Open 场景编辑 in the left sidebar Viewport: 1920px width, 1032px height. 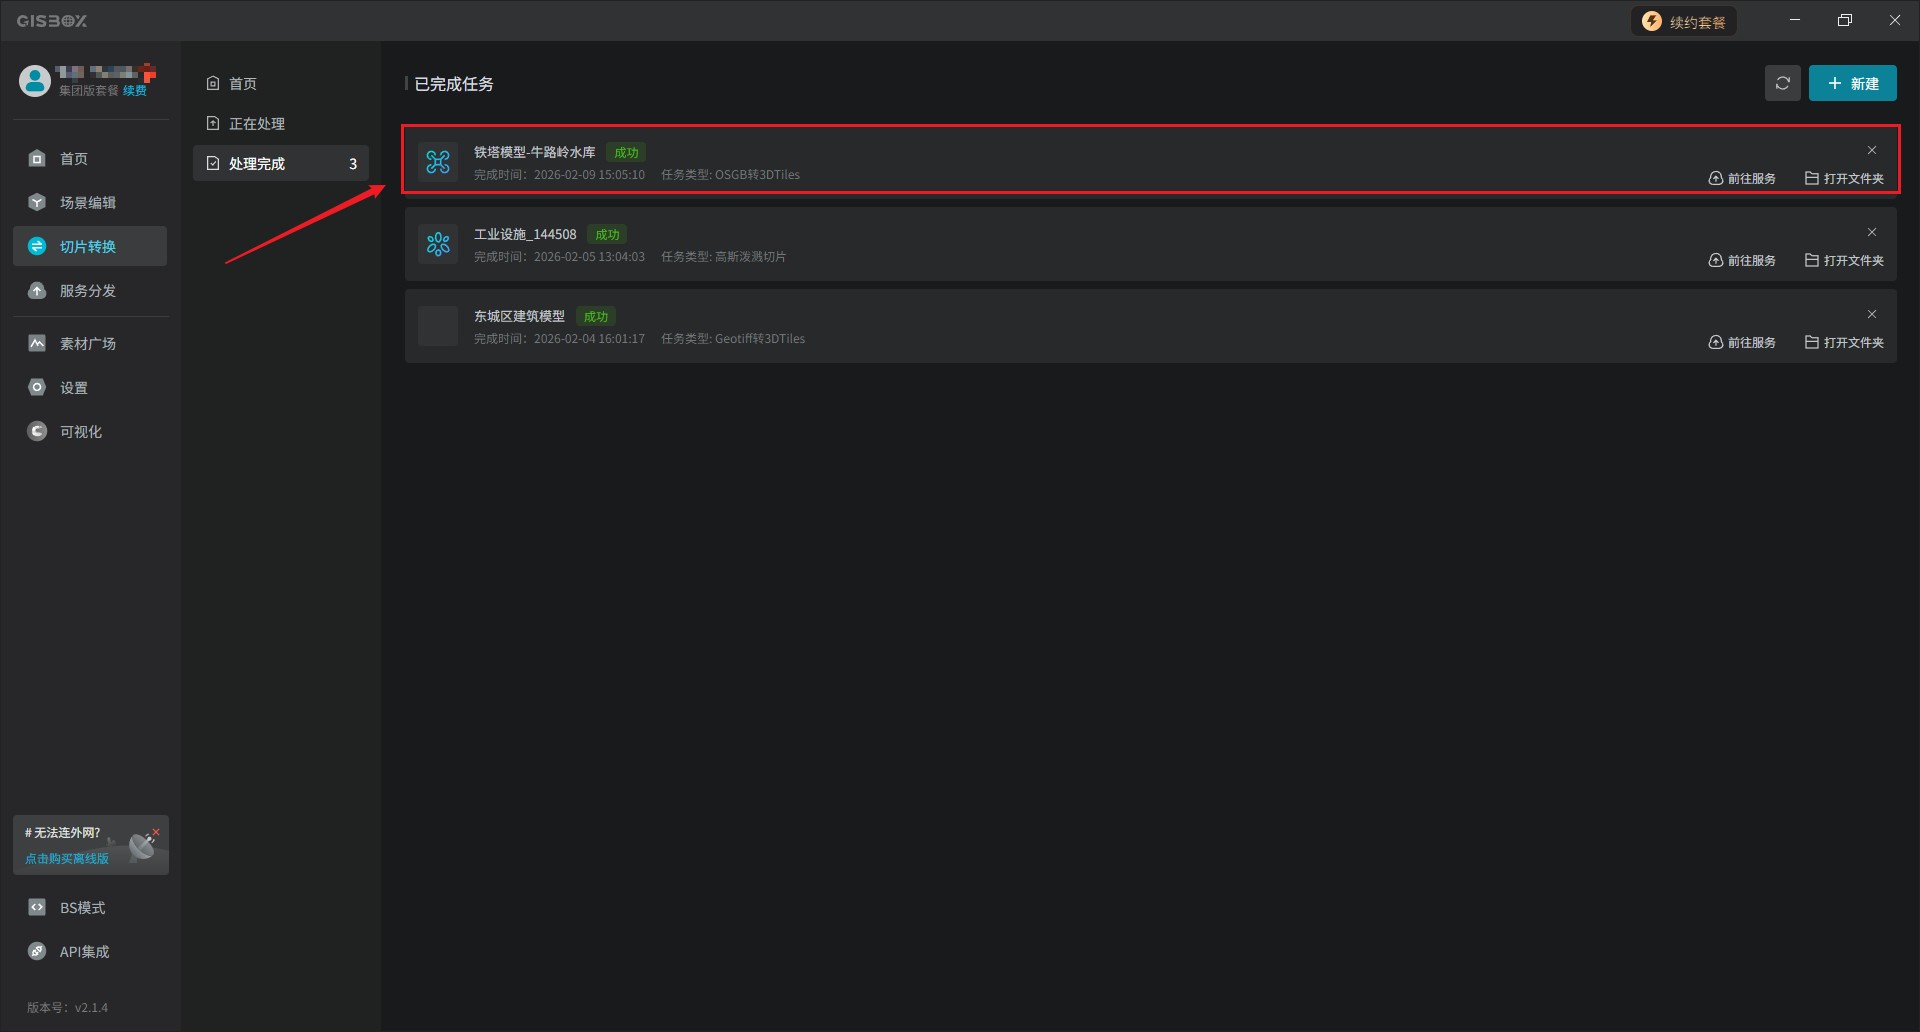(x=88, y=203)
